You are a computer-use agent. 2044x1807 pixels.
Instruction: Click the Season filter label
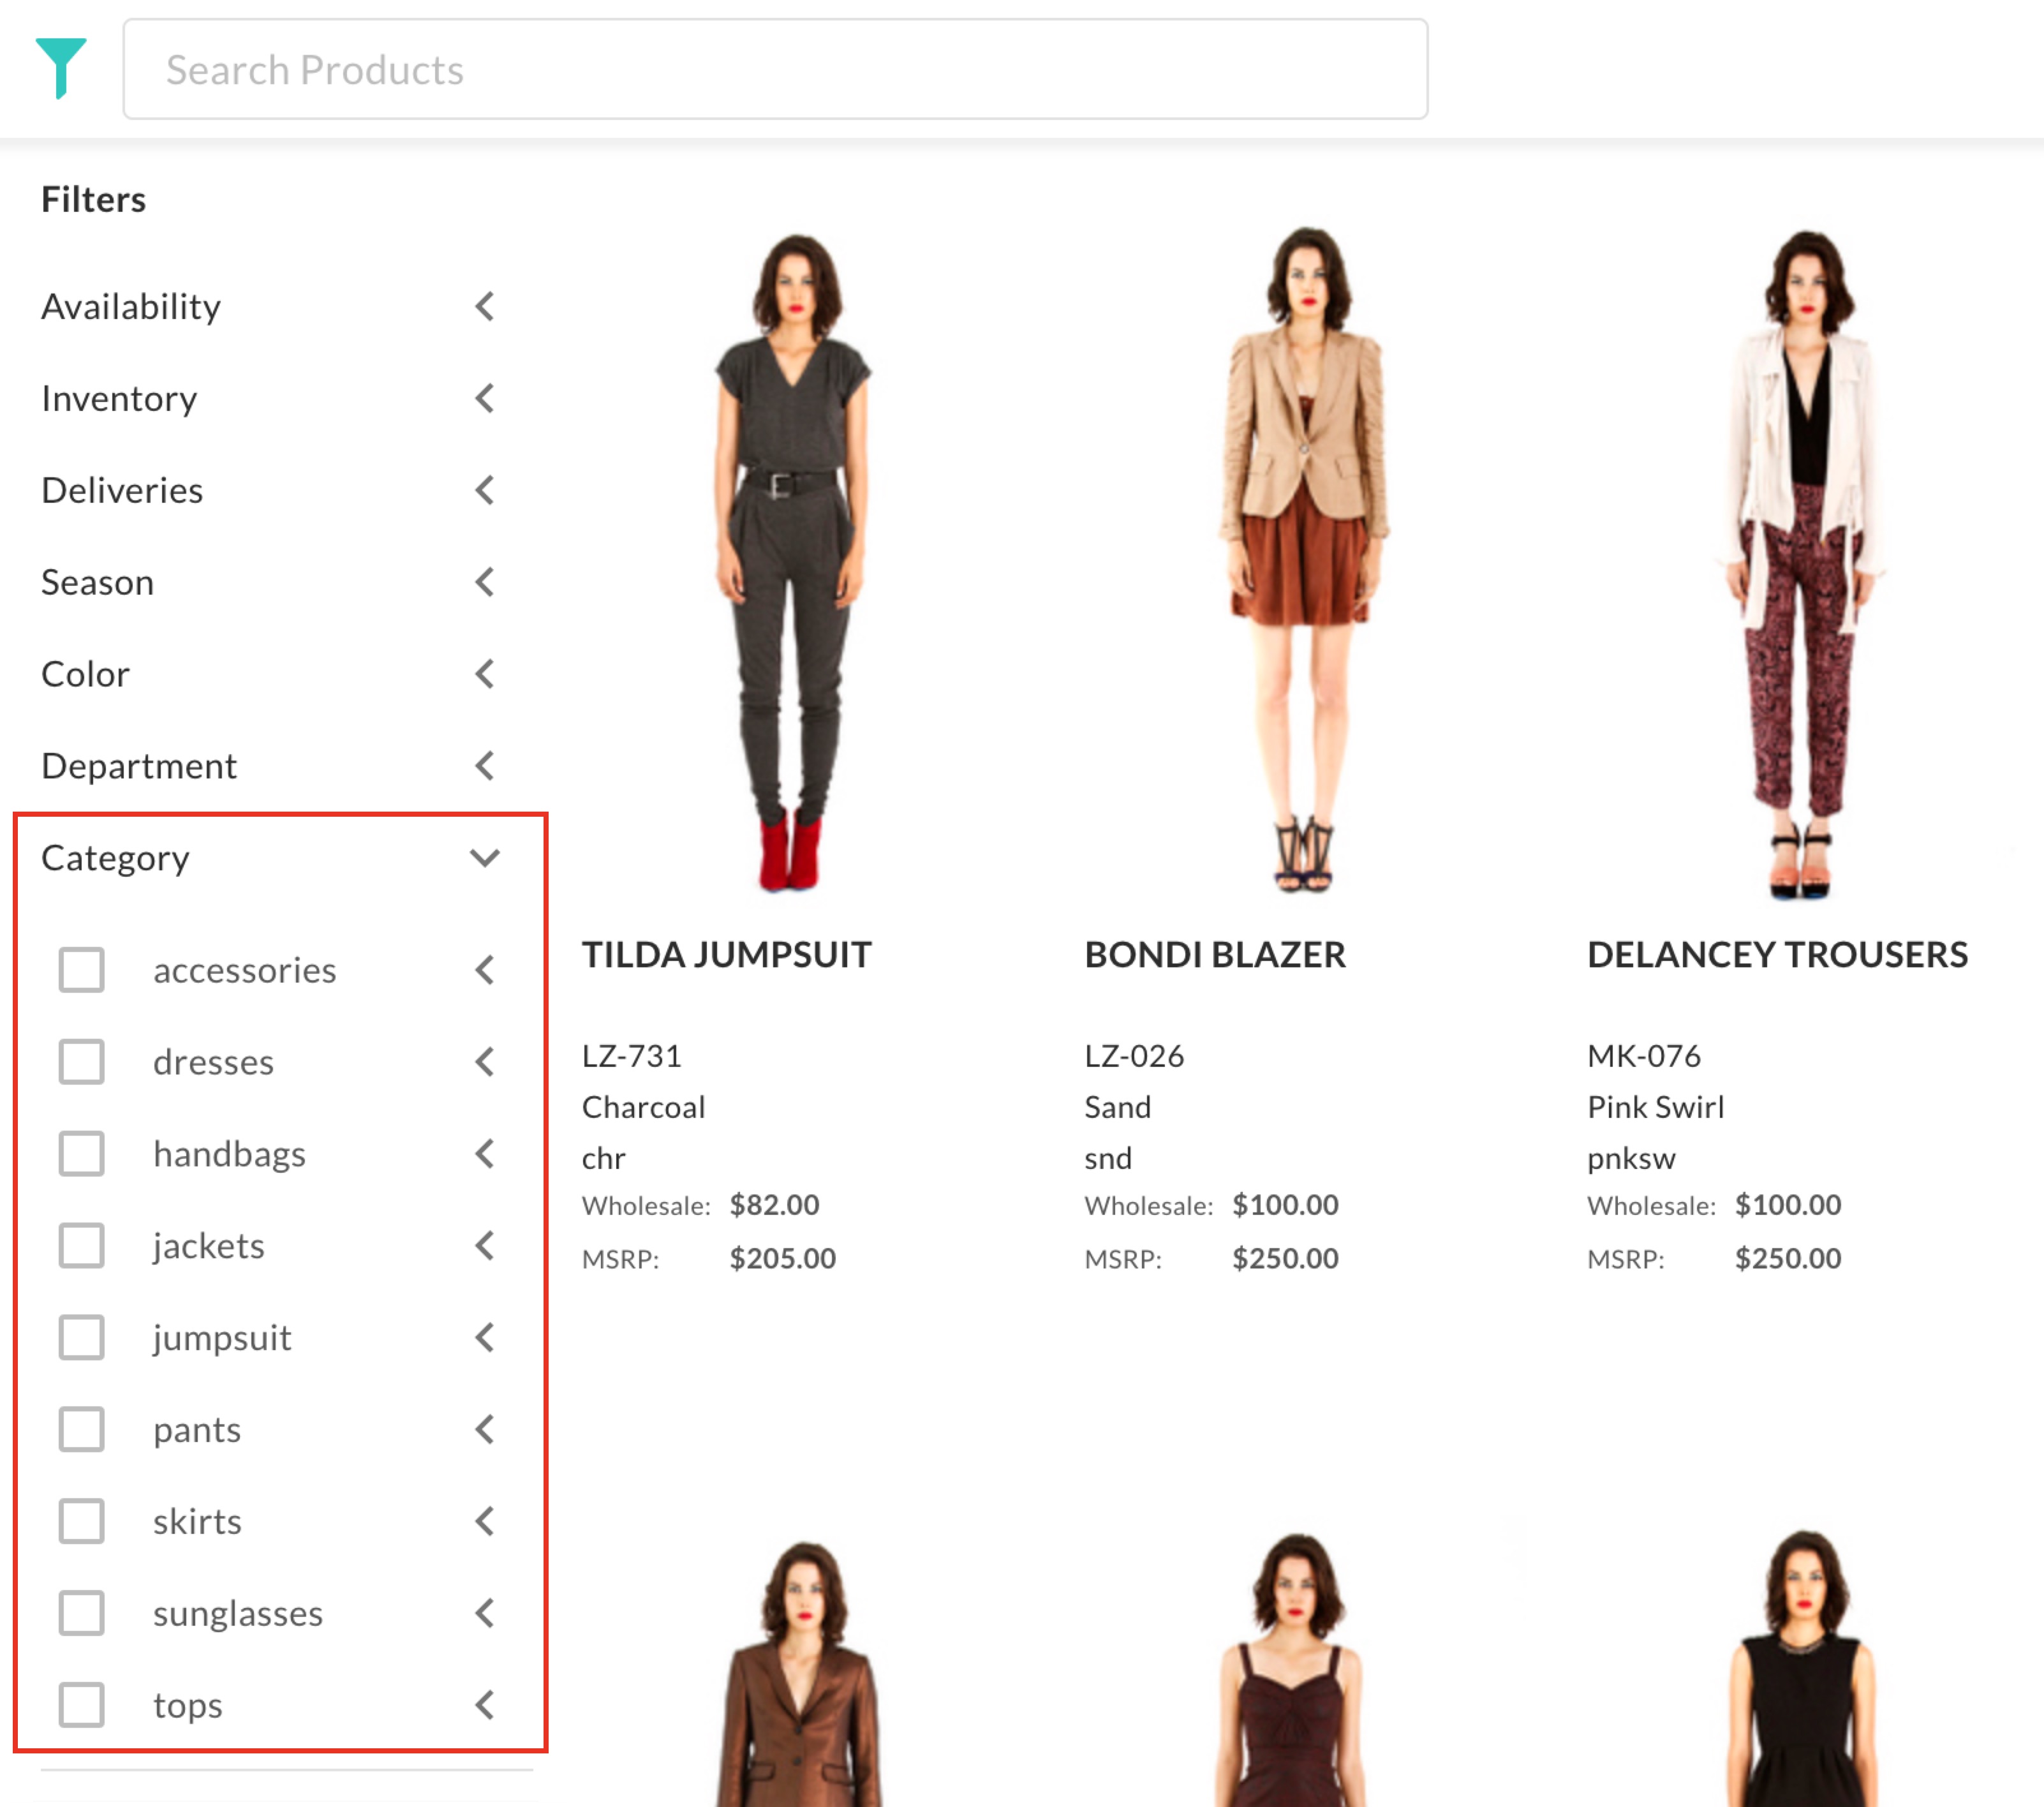(97, 582)
